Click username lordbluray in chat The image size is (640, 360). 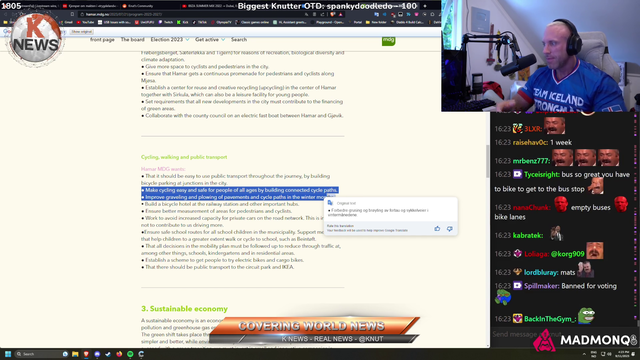click(x=541, y=272)
